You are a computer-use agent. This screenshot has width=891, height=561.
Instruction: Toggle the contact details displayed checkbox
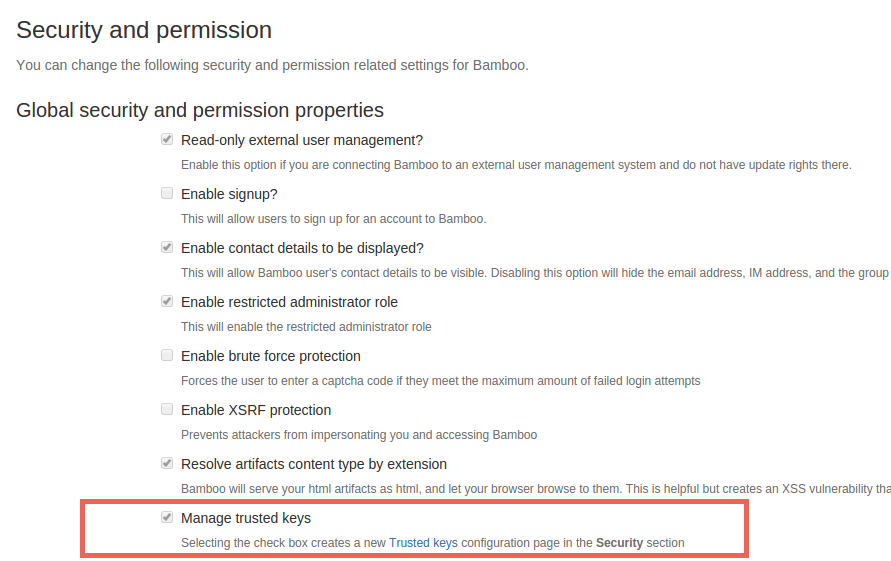click(166, 247)
